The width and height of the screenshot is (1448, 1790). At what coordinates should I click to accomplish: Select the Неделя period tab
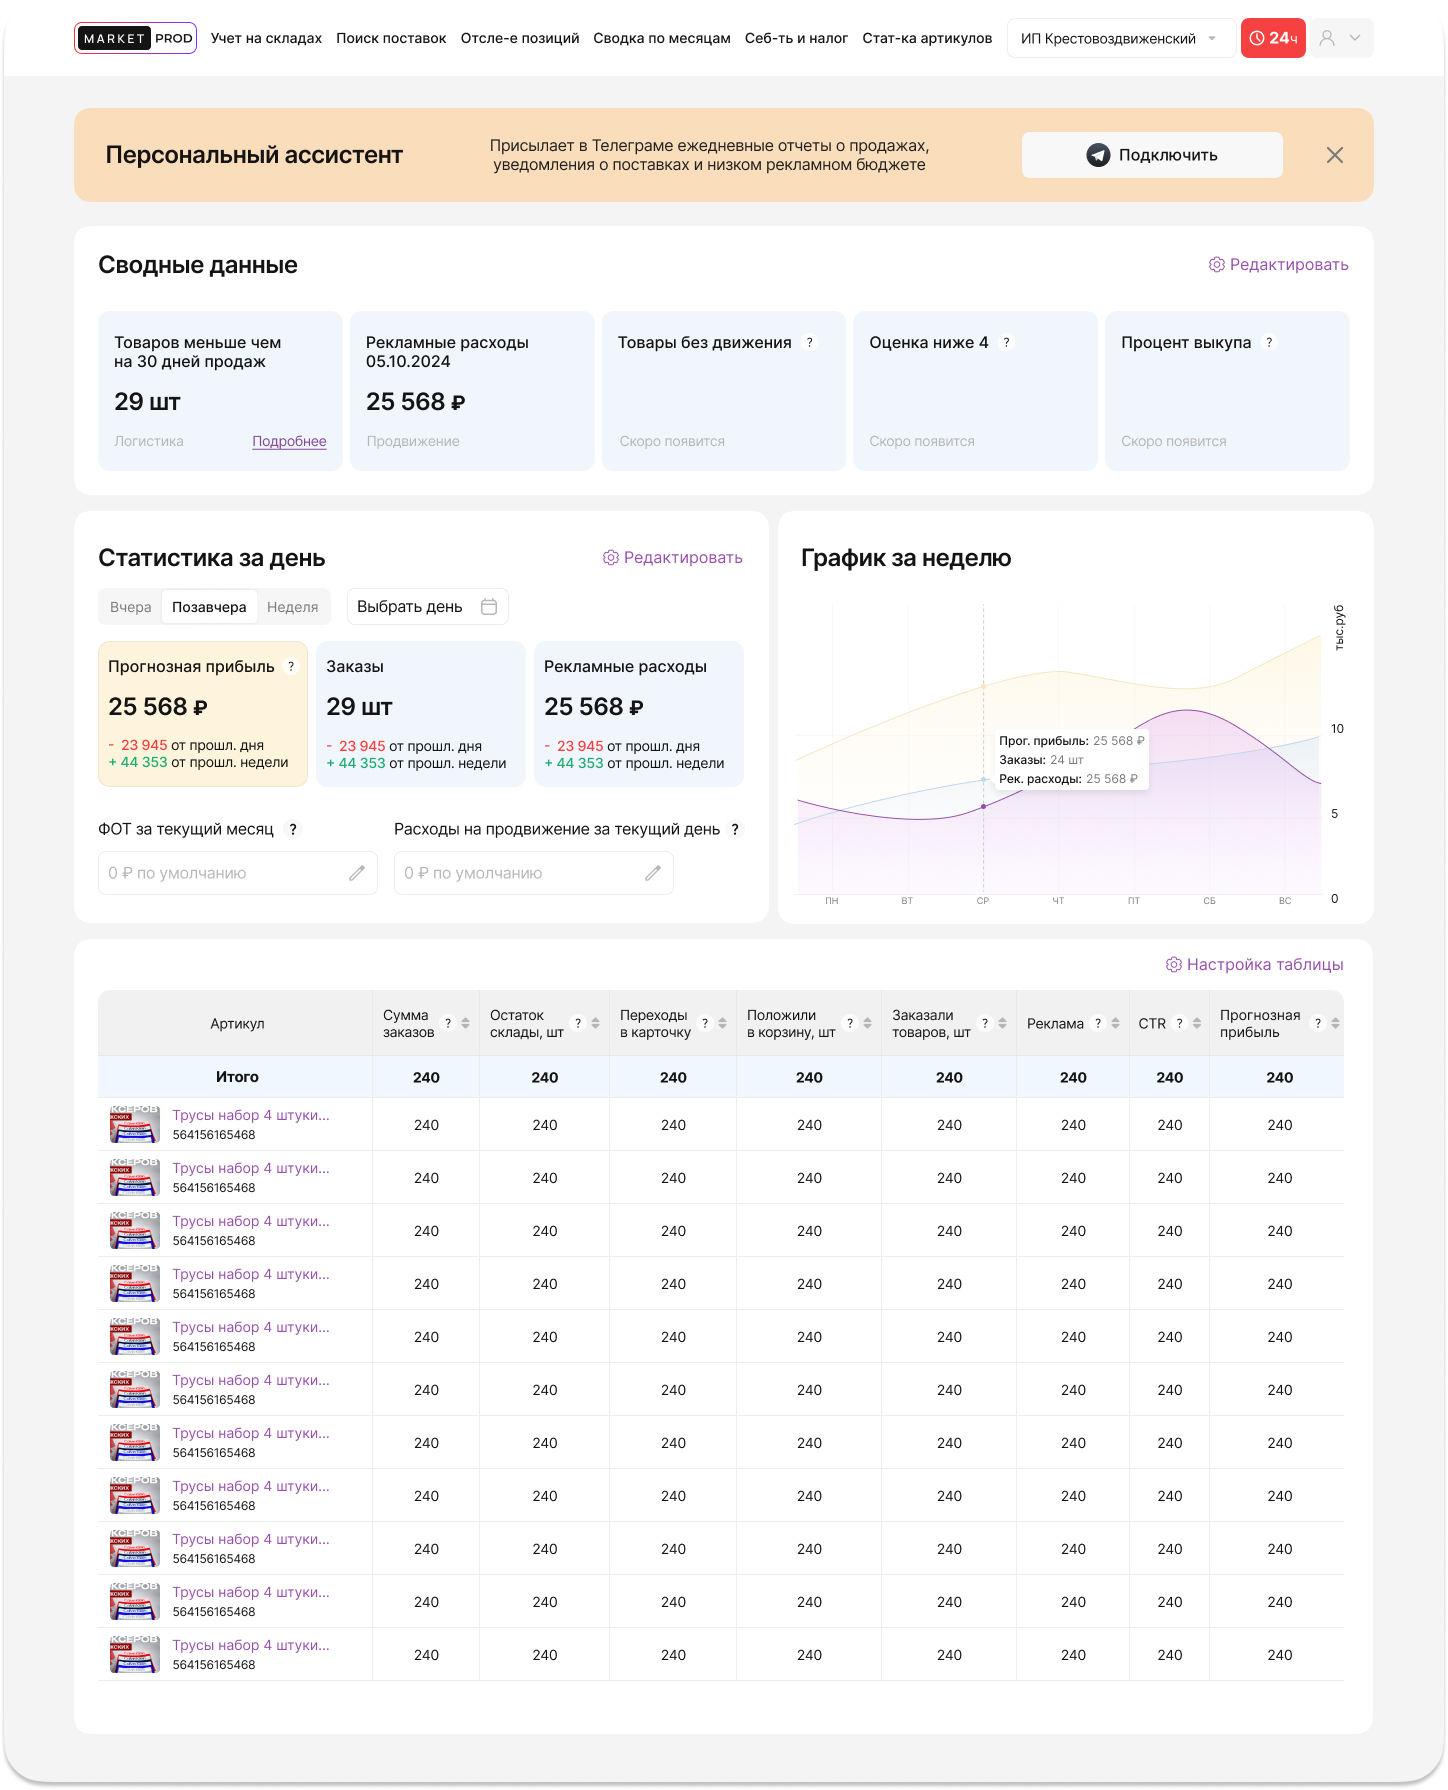click(x=292, y=607)
